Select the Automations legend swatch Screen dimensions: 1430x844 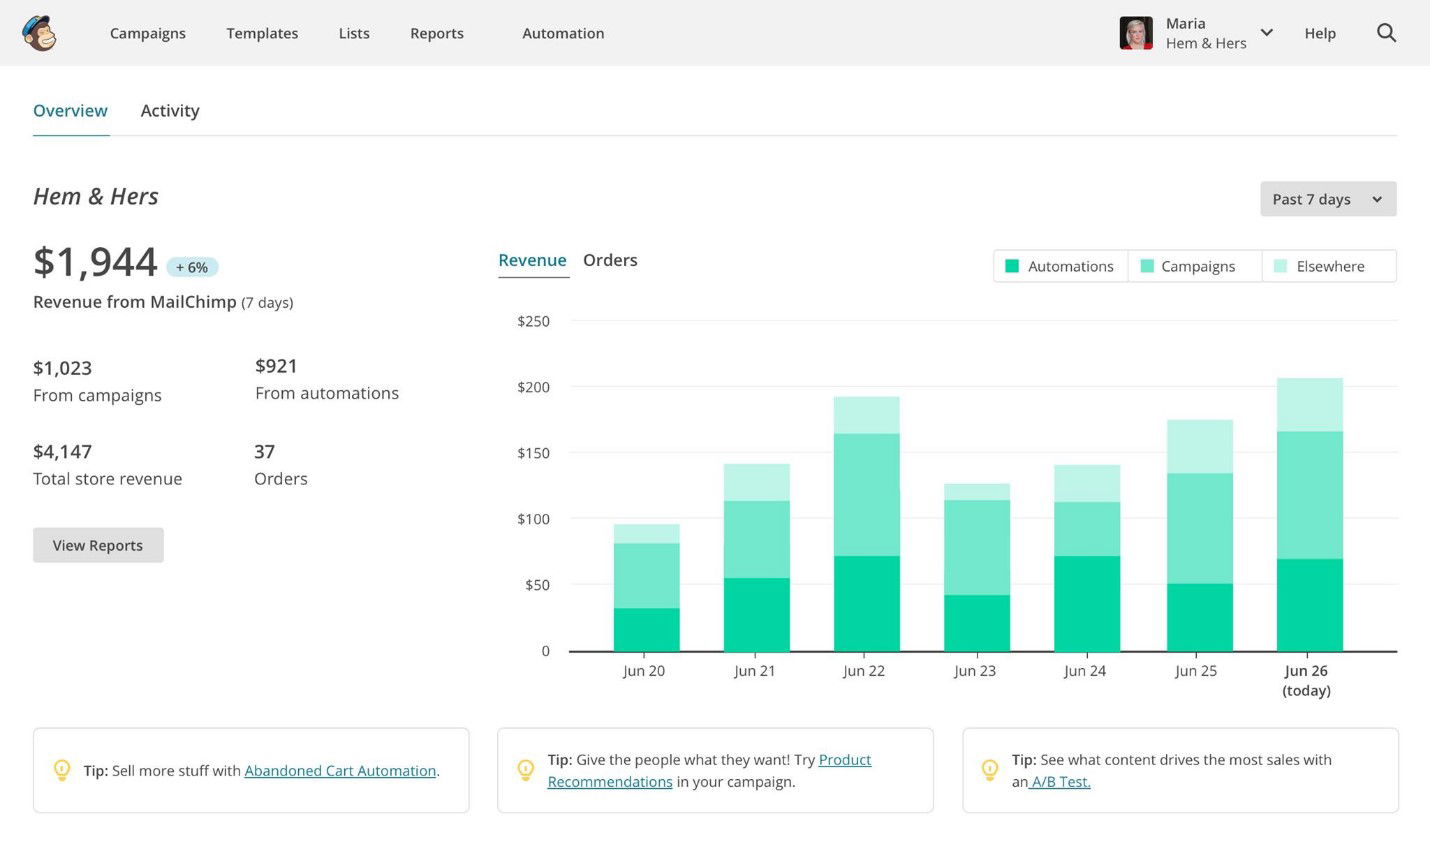pyautogui.click(x=1014, y=266)
